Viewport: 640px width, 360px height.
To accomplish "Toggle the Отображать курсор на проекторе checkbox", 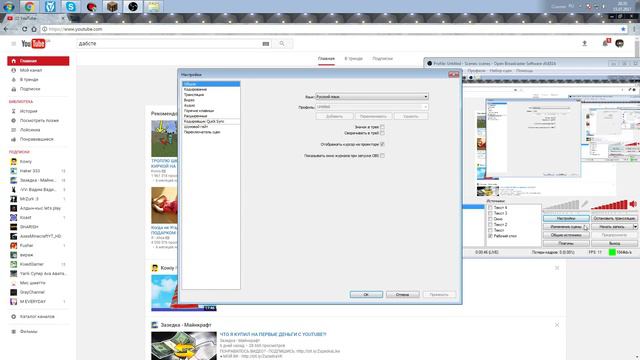I will click(382, 144).
